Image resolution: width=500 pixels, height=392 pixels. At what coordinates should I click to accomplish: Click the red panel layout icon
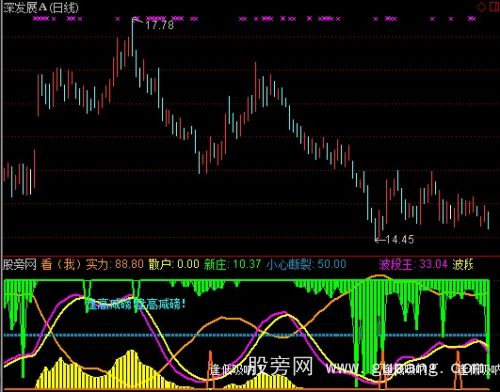coord(495,7)
